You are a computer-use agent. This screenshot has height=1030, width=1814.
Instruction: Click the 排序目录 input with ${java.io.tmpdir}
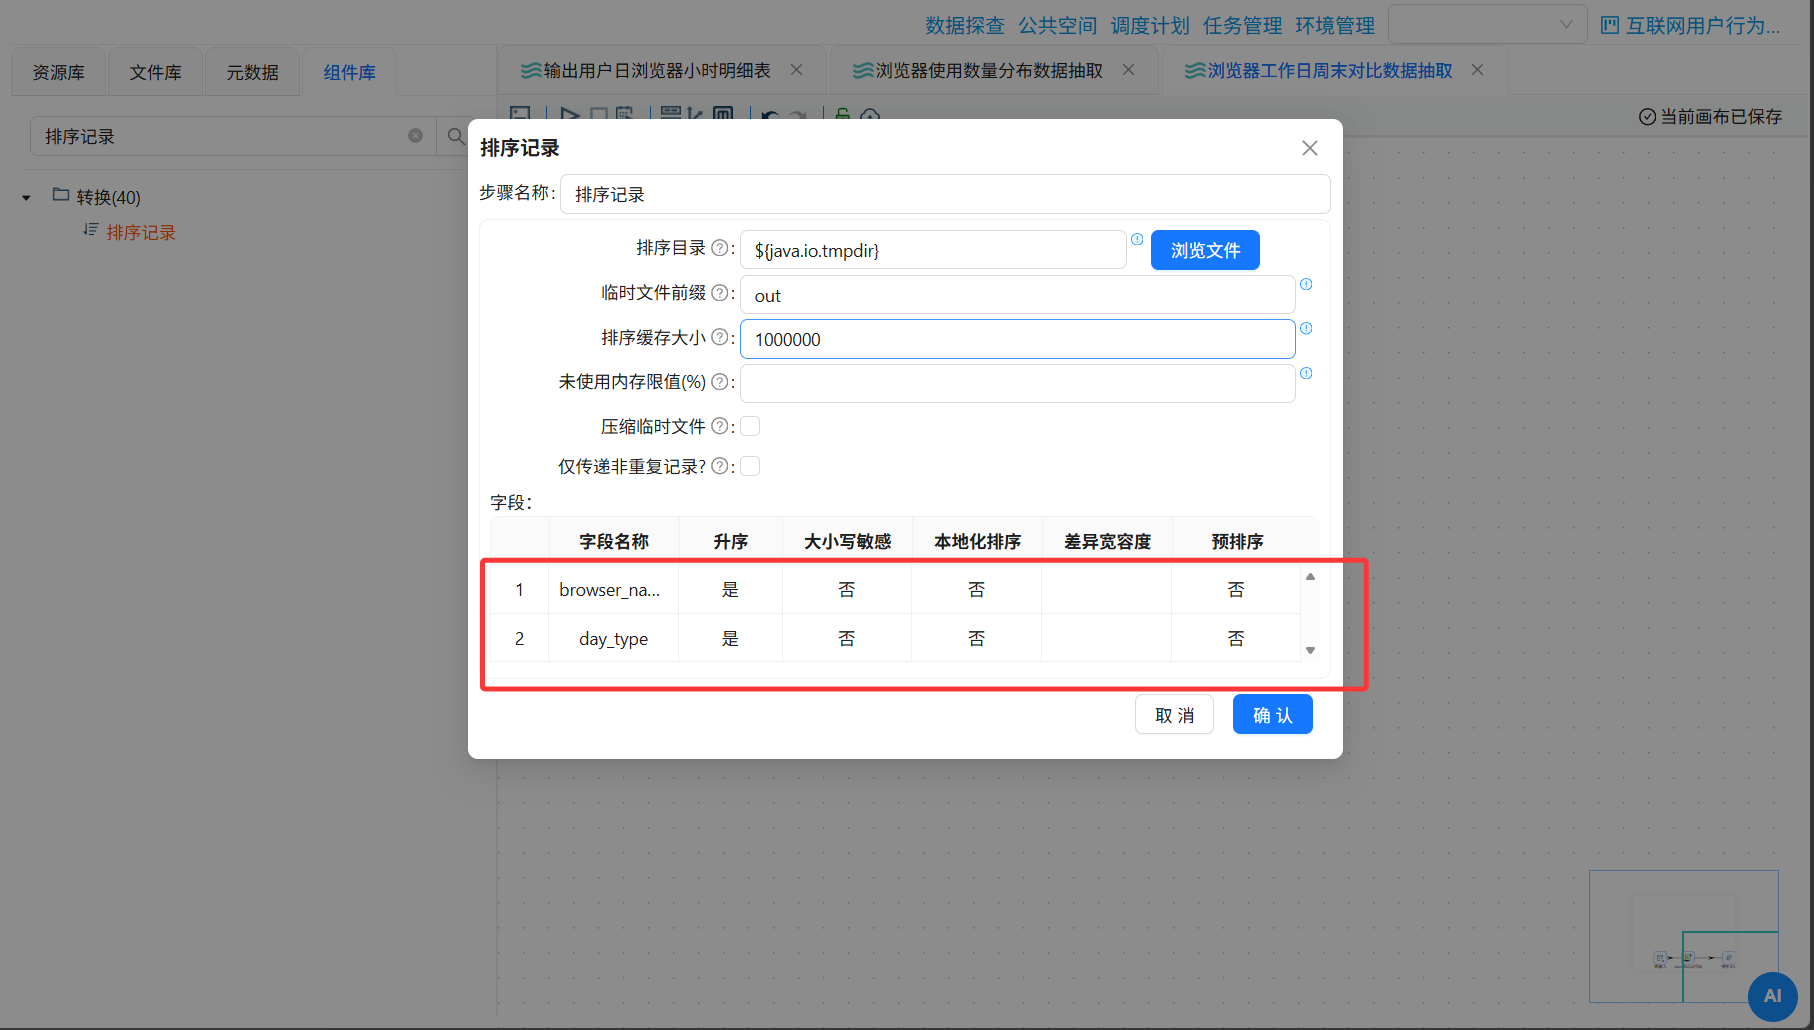933,250
